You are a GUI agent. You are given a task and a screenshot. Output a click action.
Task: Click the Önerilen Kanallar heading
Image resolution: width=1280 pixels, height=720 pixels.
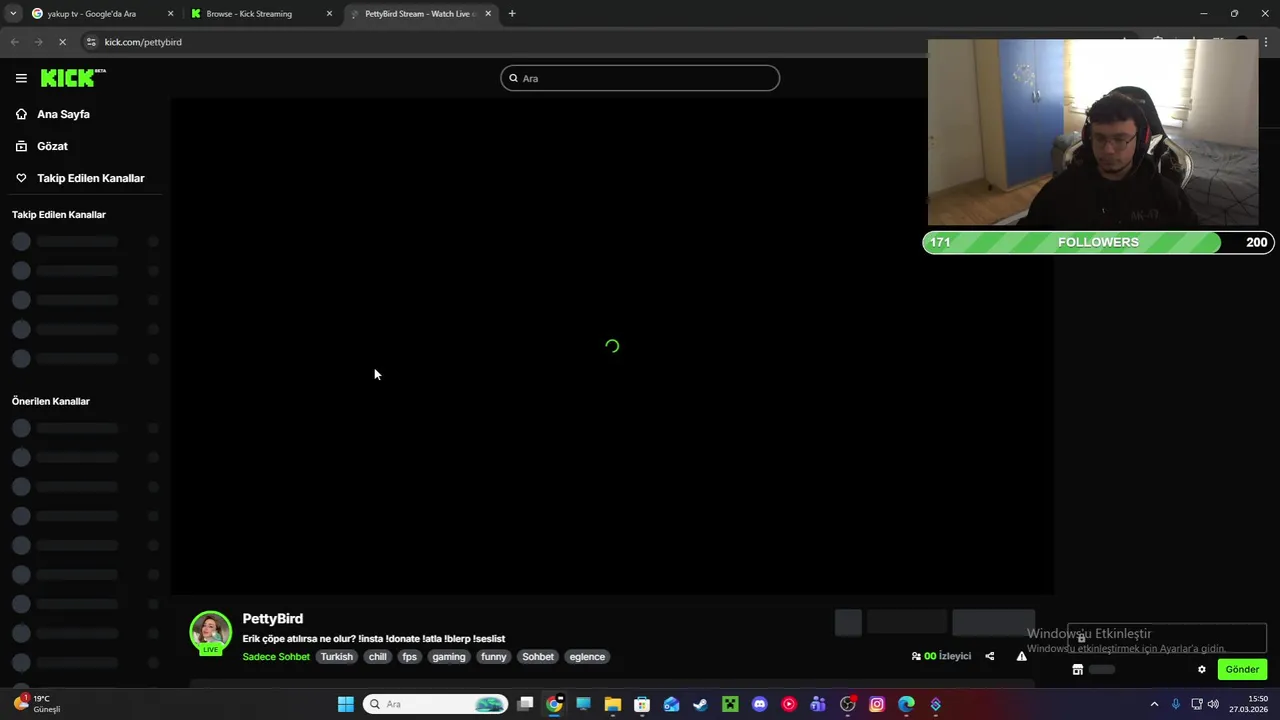[x=51, y=401]
